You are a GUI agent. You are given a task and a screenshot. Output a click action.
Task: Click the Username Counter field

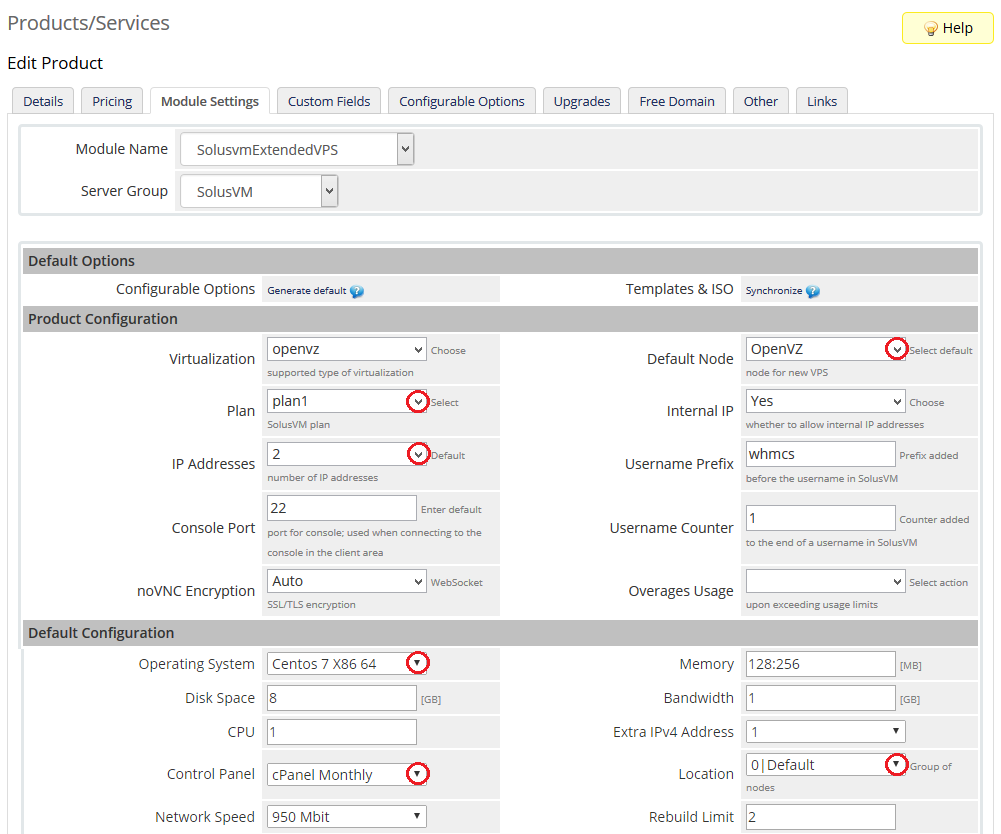(x=820, y=518)
